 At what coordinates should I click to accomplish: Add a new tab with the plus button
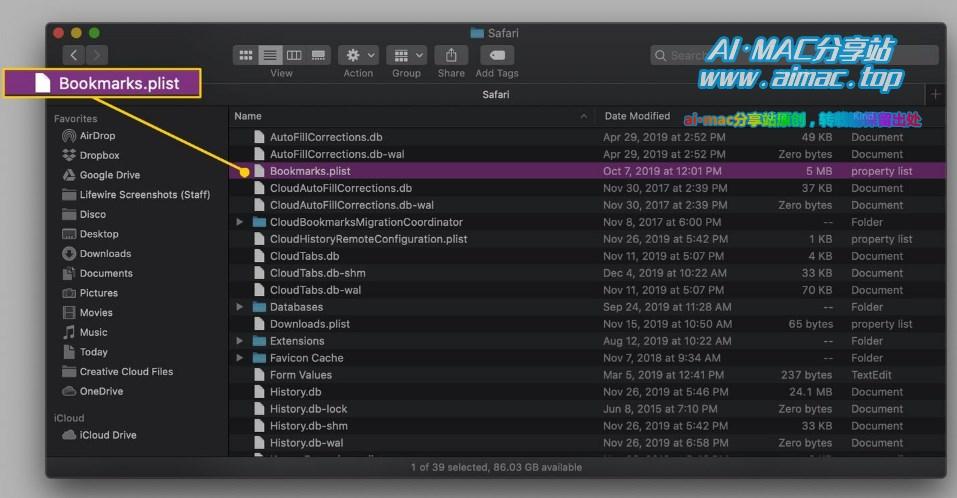click(x=935, y=95)
